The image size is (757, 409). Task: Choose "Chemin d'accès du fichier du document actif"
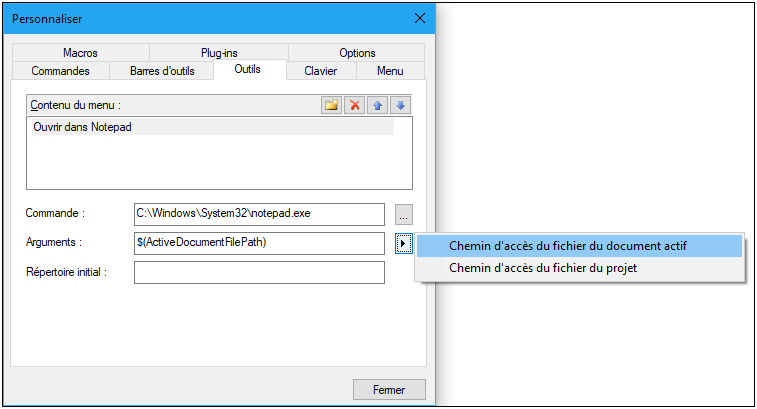568,245
